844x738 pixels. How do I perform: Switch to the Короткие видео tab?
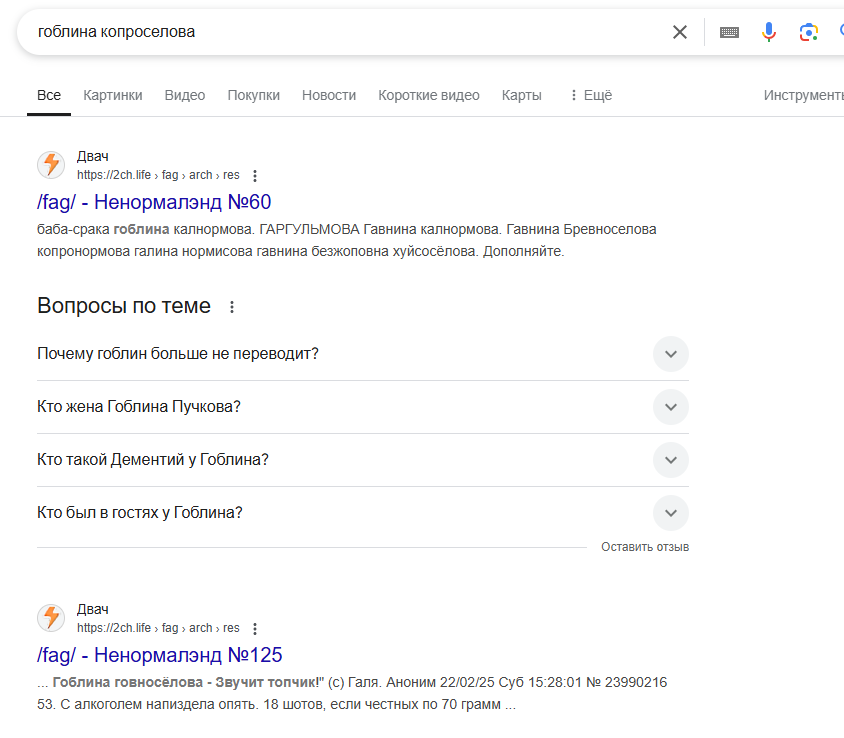(428, 95)
